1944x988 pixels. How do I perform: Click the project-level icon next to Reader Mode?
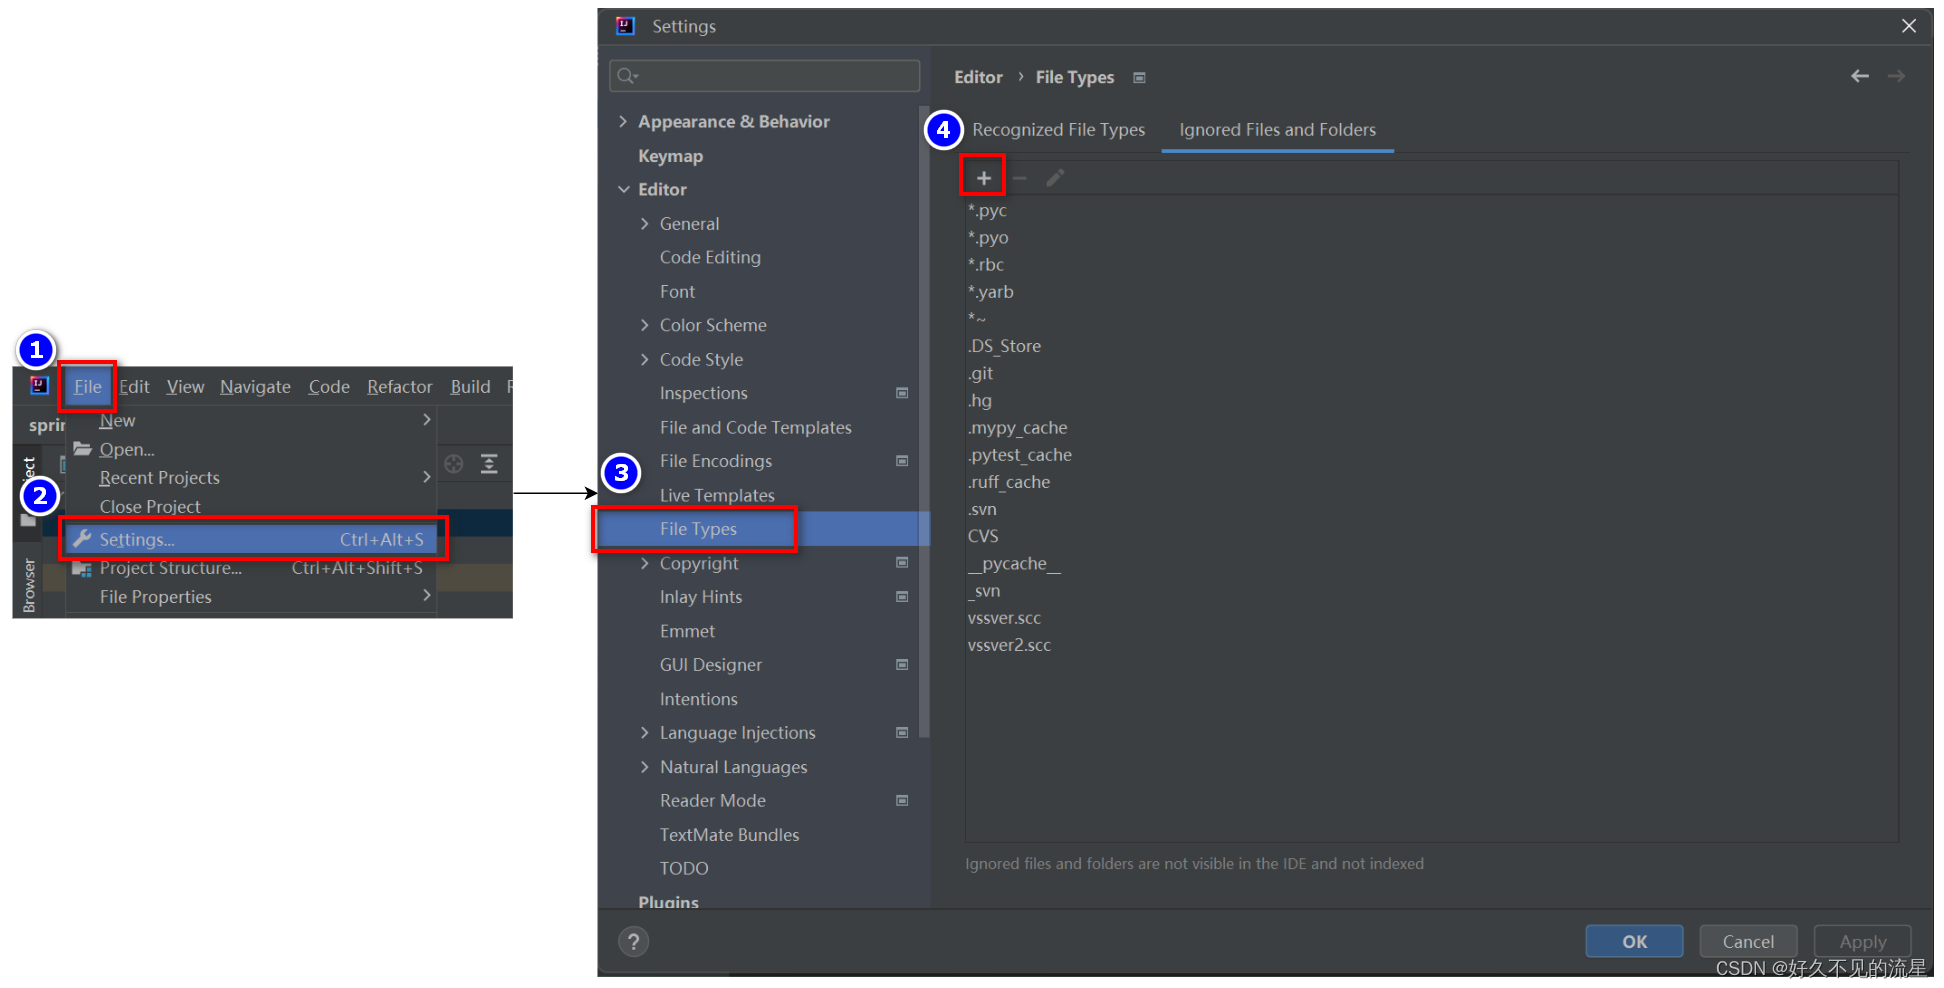click(x=902, y=801)
